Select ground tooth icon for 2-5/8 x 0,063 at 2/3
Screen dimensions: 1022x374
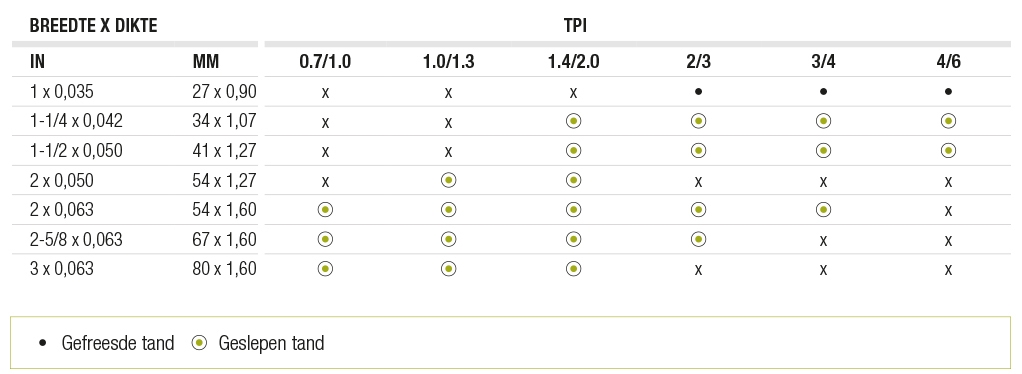pyautogui.click(x=698, y=240)
